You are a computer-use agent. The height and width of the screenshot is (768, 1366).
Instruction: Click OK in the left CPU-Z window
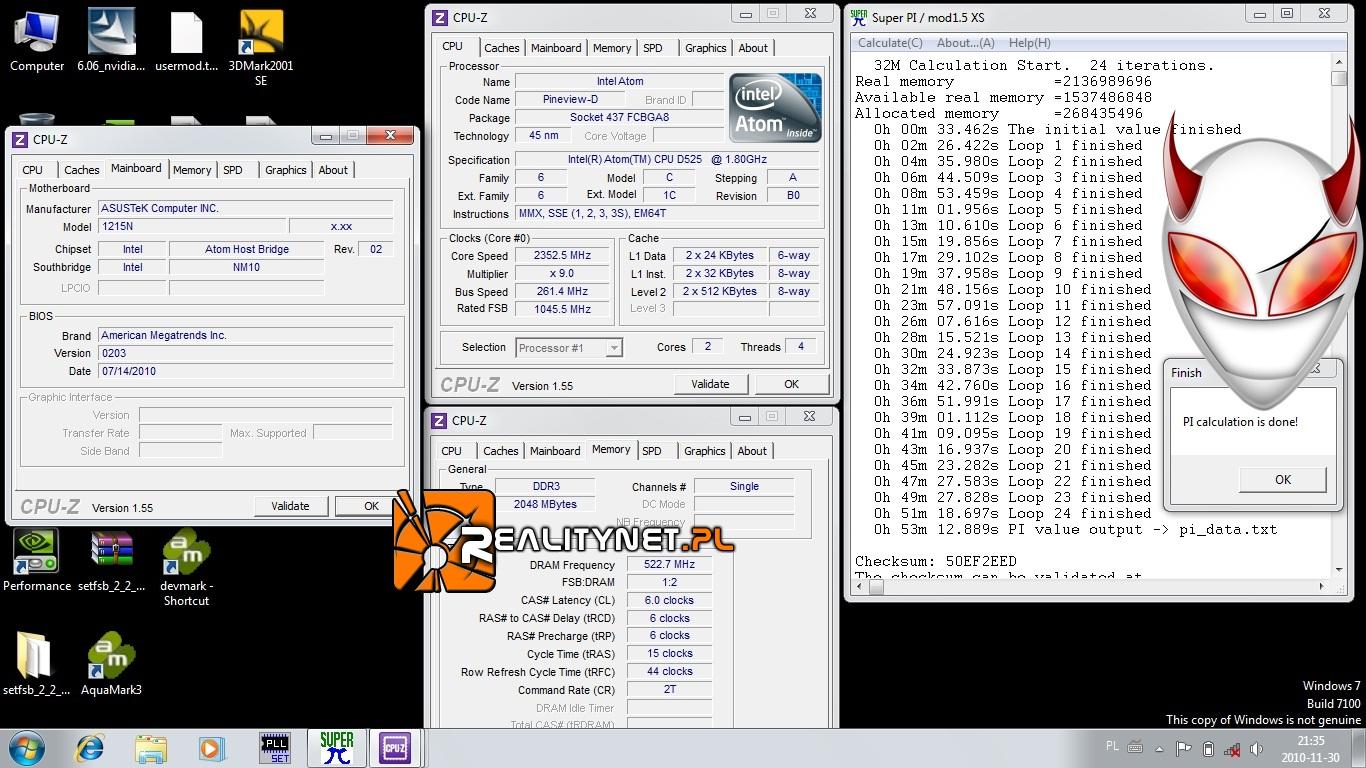tap(371, 506)
